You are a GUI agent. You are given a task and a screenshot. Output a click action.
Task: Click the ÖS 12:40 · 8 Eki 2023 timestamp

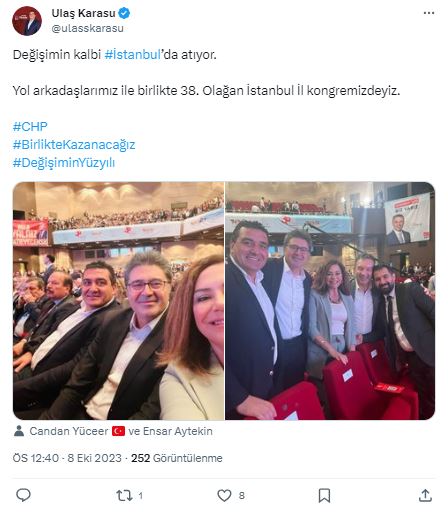point(67,458)
